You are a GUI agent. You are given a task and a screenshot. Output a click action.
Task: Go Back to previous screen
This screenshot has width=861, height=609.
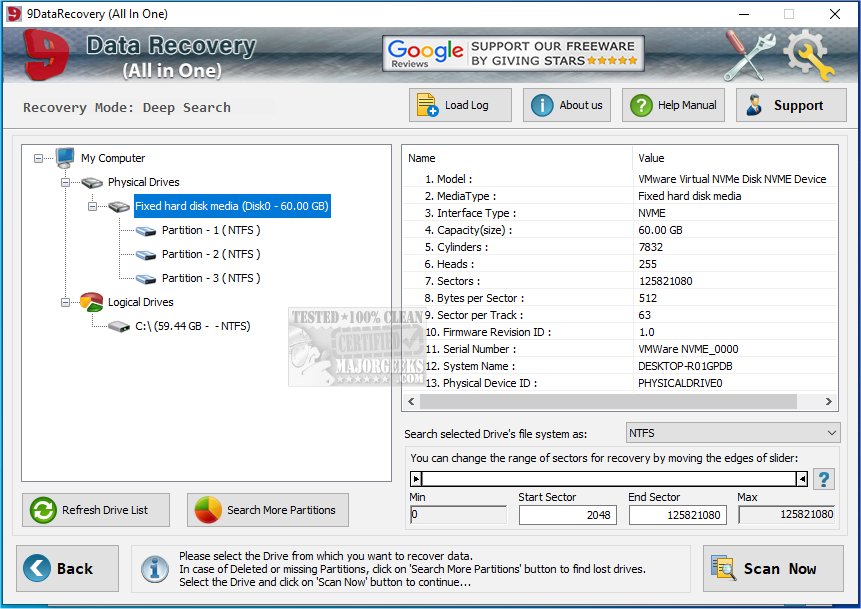click(67, 568)
